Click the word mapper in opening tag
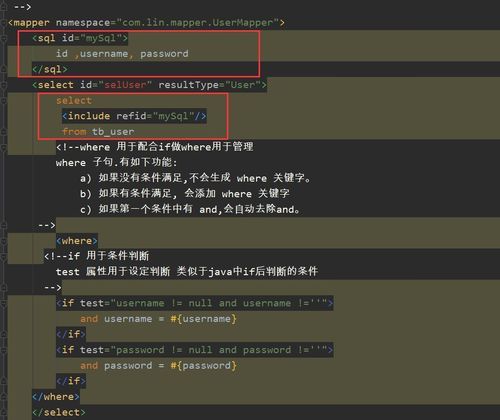The height and width of the screenshot is (420, 500). click(x=31, y=23)
